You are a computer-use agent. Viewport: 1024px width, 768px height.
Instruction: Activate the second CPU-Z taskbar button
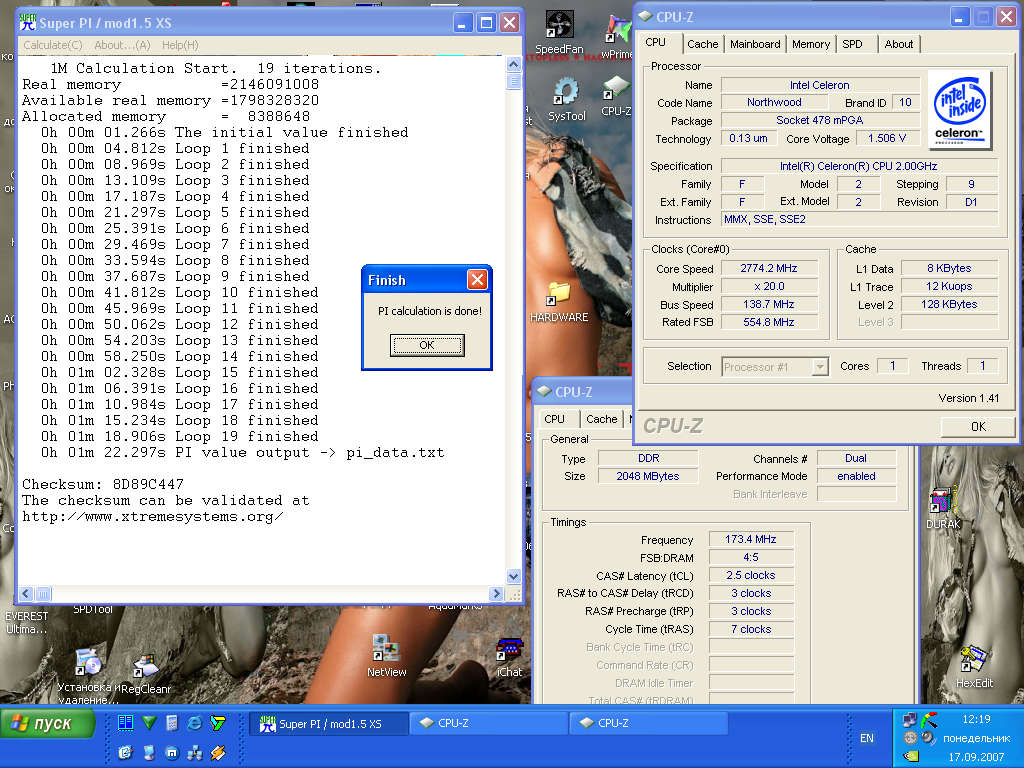(648, 724)
